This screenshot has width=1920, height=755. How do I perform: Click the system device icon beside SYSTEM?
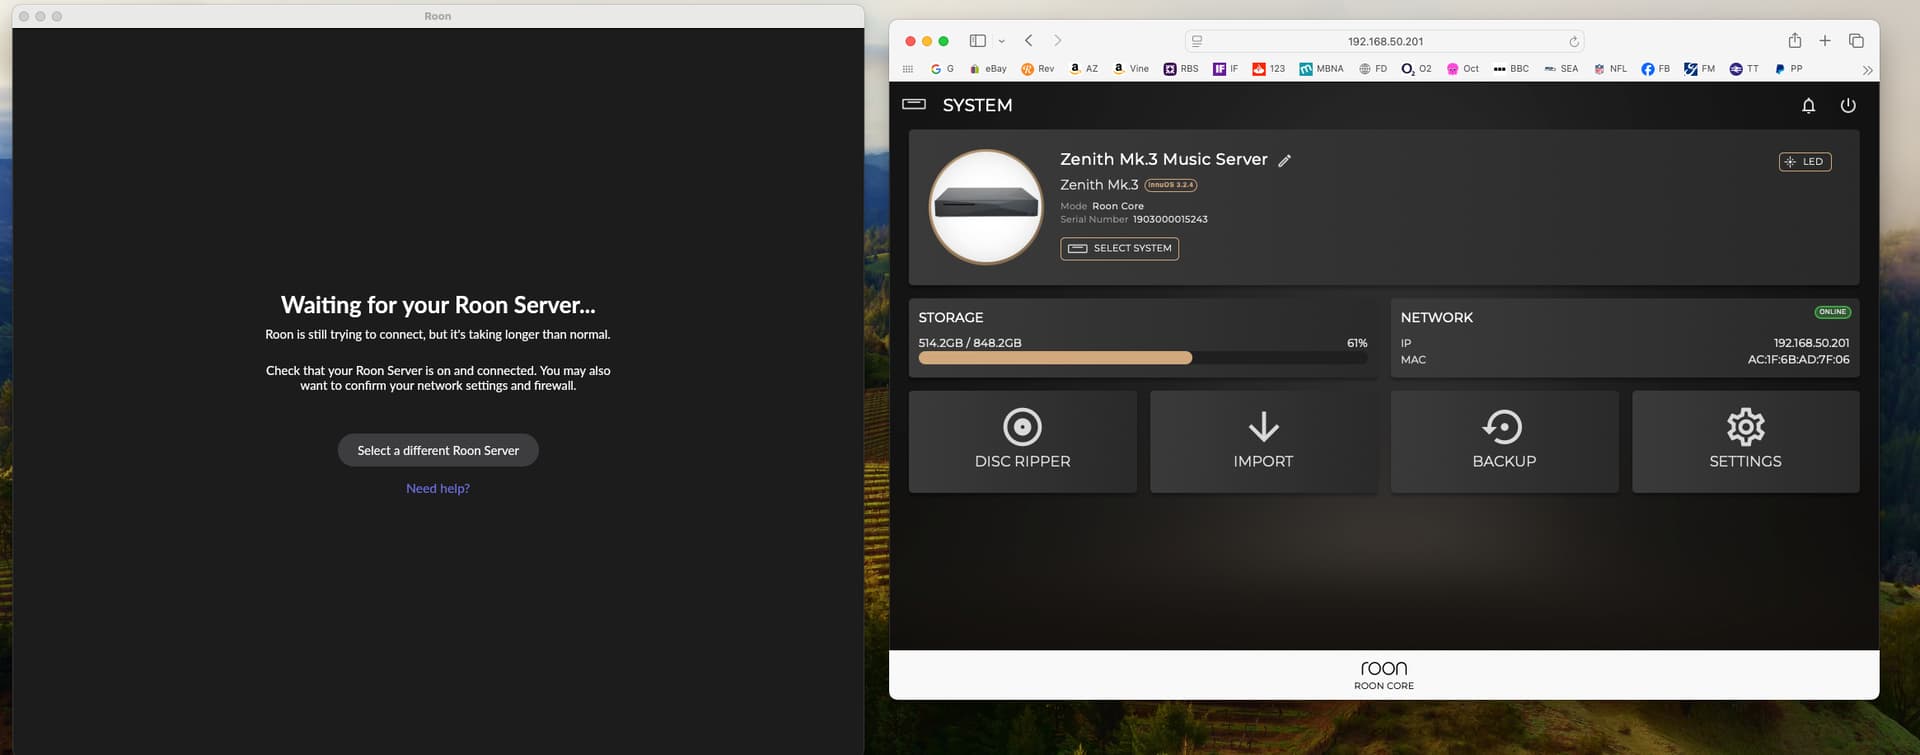coord(914,104)
